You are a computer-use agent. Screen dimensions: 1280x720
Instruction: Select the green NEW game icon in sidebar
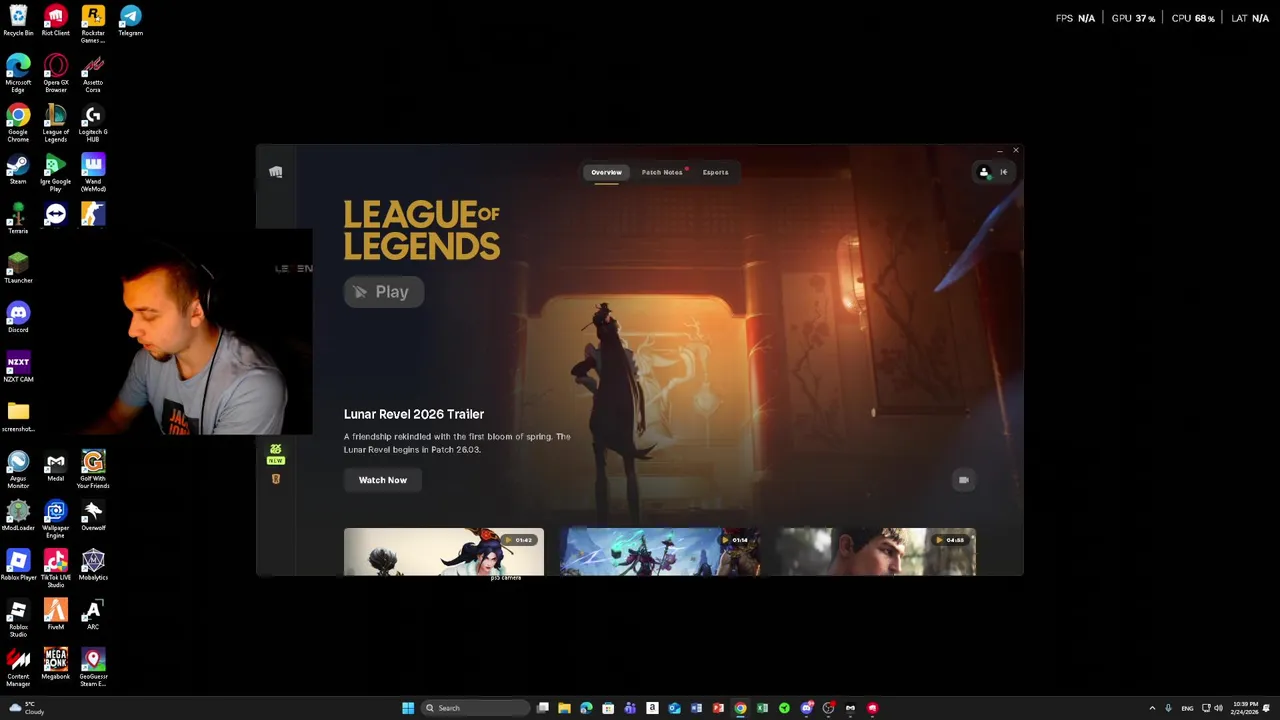coord(276,454)
